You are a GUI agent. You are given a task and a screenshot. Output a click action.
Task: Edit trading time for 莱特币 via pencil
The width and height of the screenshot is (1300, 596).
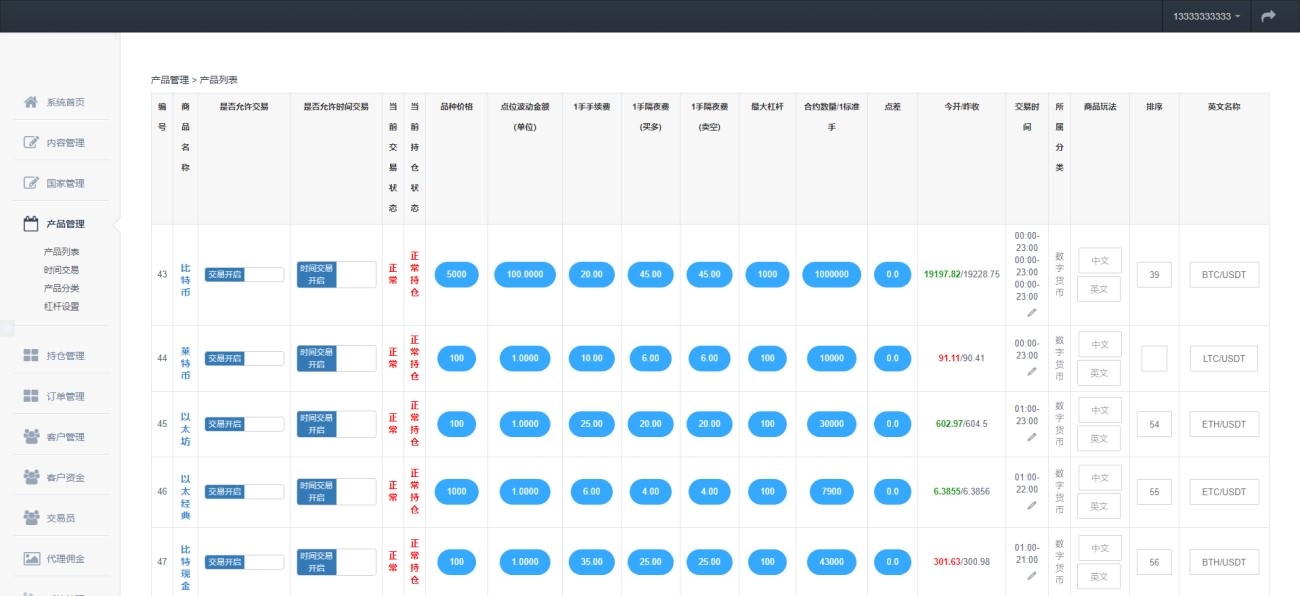click(x=1031, y=372)
